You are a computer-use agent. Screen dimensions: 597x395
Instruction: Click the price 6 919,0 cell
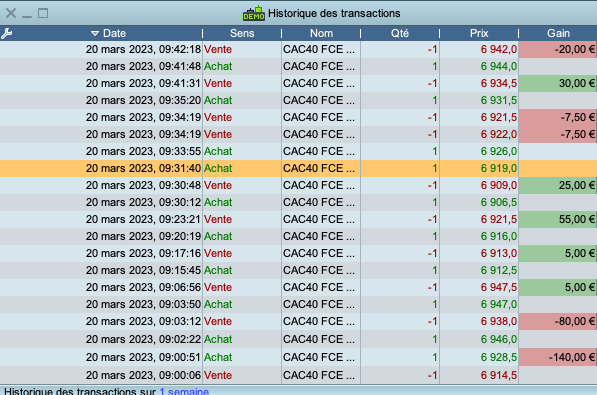(479, 168)
